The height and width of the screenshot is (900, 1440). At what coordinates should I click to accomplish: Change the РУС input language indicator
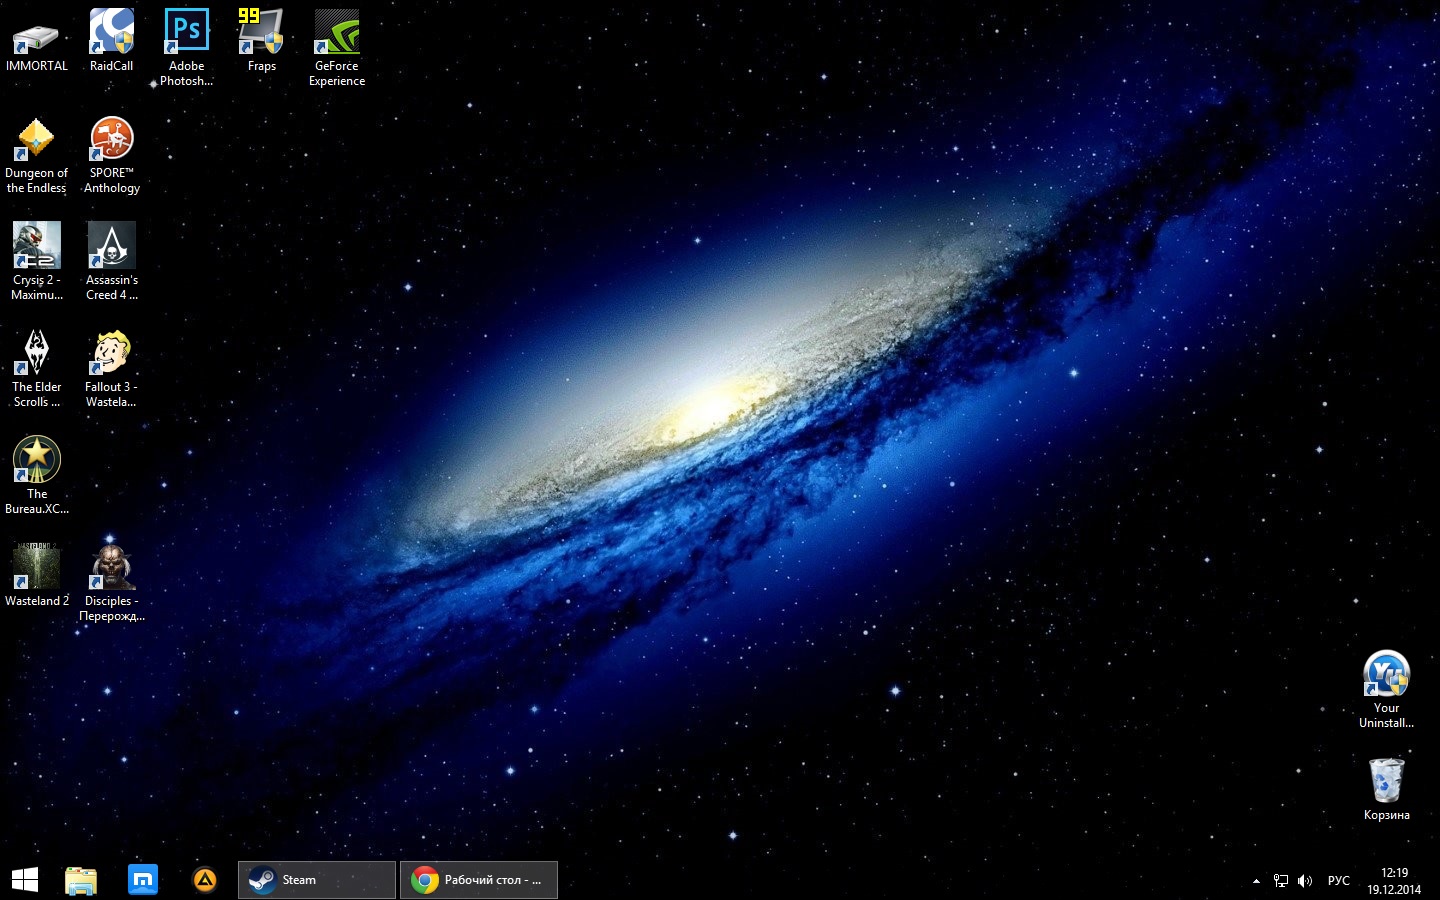[1338, 881]
